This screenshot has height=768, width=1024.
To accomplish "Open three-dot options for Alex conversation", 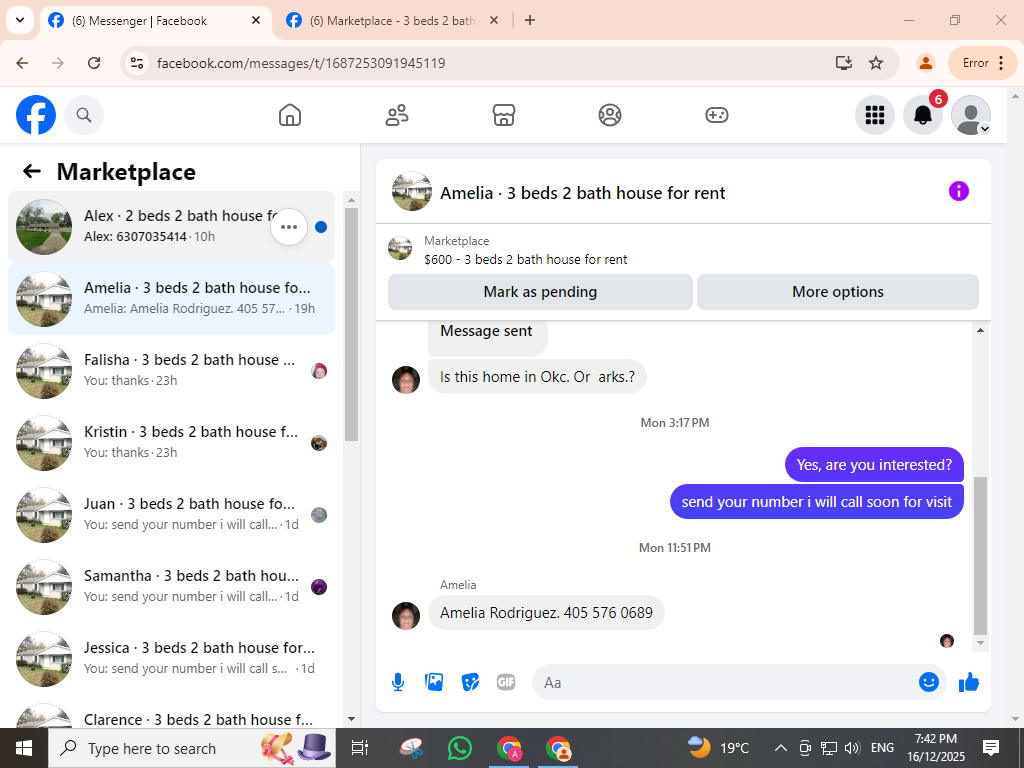I will click(289, 227).
